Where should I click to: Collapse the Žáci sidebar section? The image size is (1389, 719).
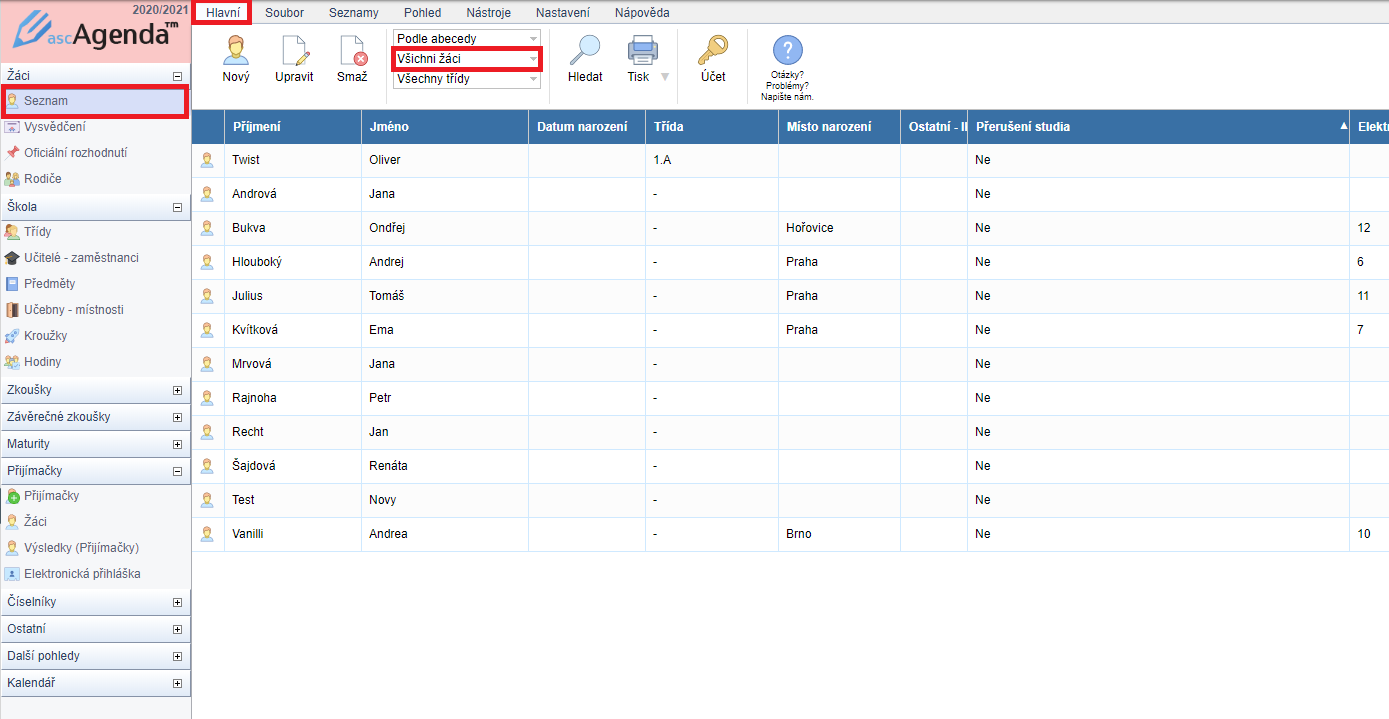(177, 76)
